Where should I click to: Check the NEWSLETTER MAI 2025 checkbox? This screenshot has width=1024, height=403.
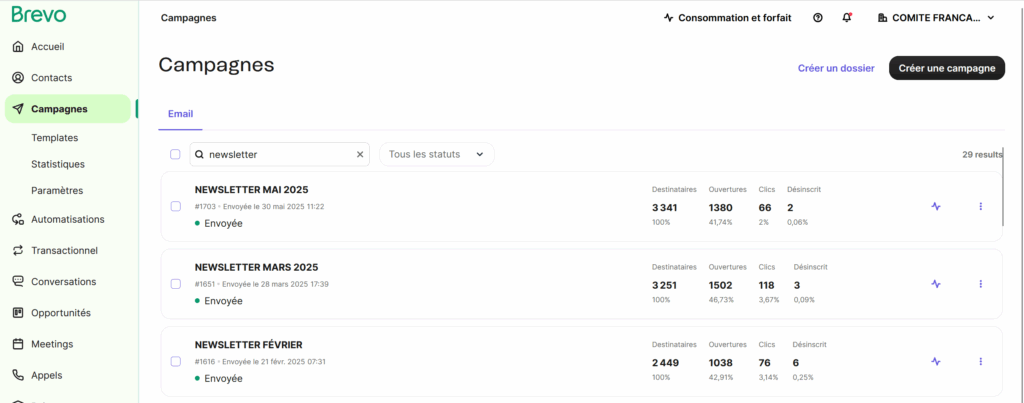[176, 206]
